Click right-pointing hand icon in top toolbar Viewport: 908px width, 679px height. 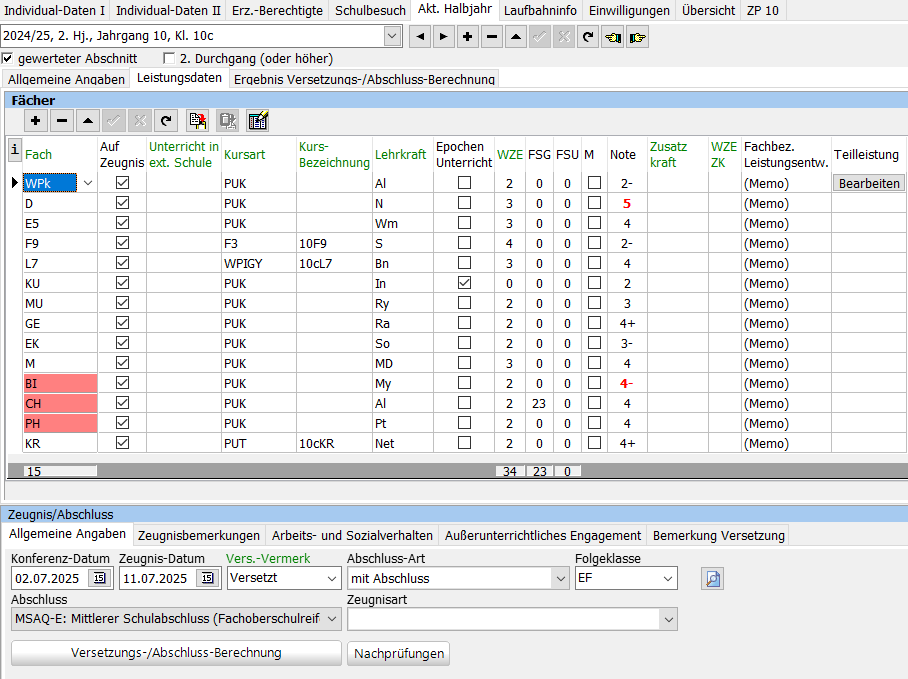[637, 37]
